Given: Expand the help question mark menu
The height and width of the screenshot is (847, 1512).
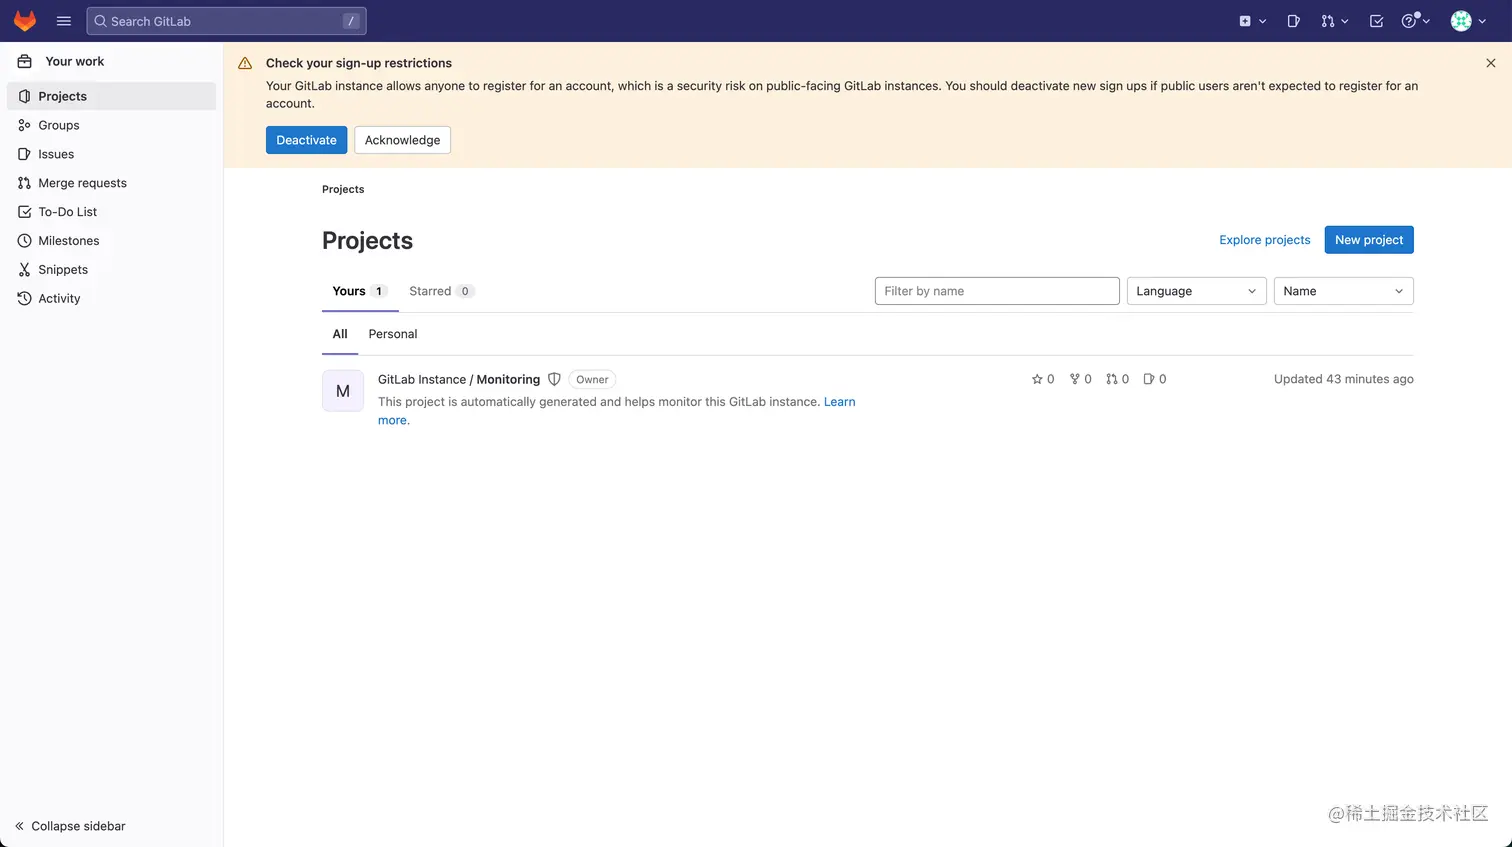Looking at the screenshot, I should coord(1415,21).
